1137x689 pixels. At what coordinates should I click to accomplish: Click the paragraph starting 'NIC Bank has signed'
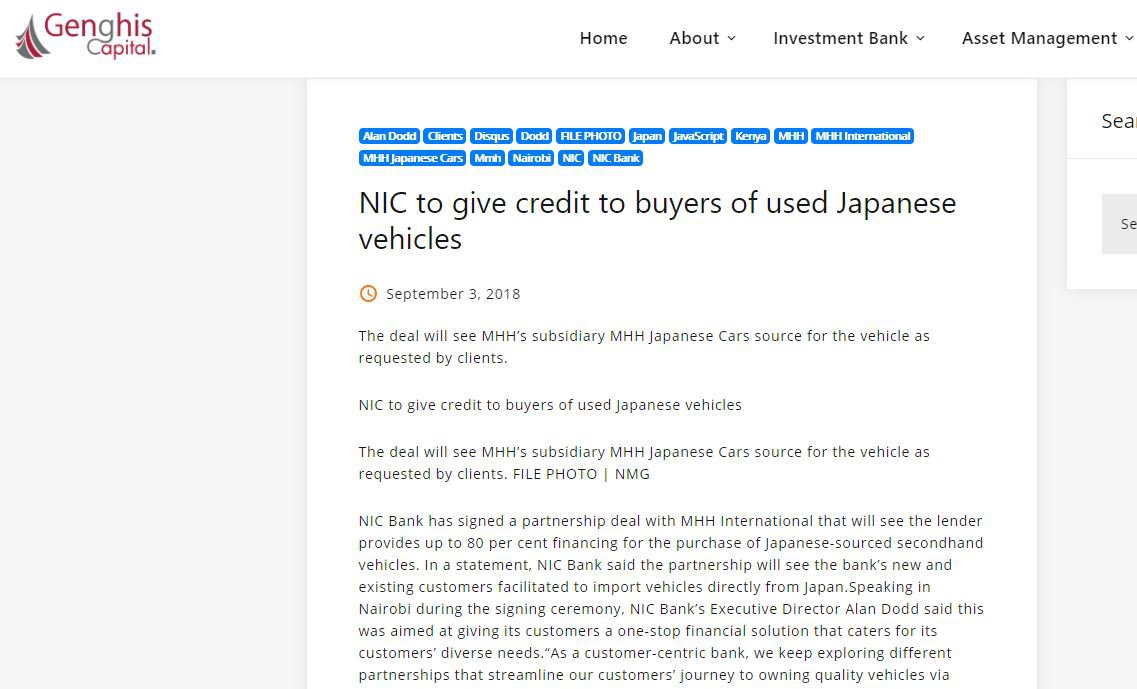[671, 598]
